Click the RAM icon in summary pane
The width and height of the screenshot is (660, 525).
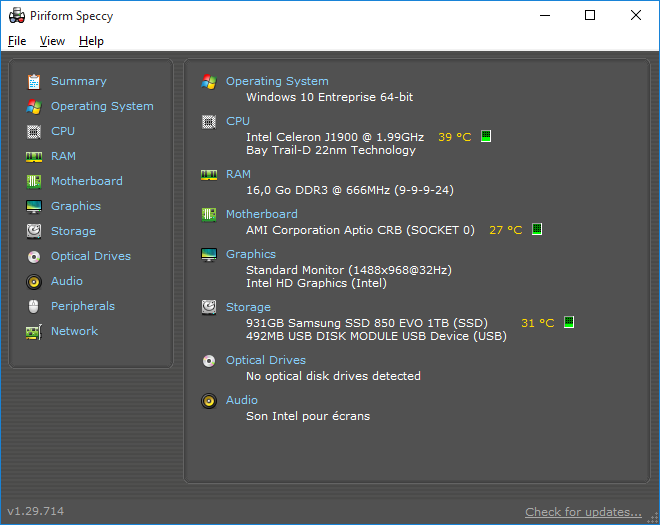coord(209,175)
